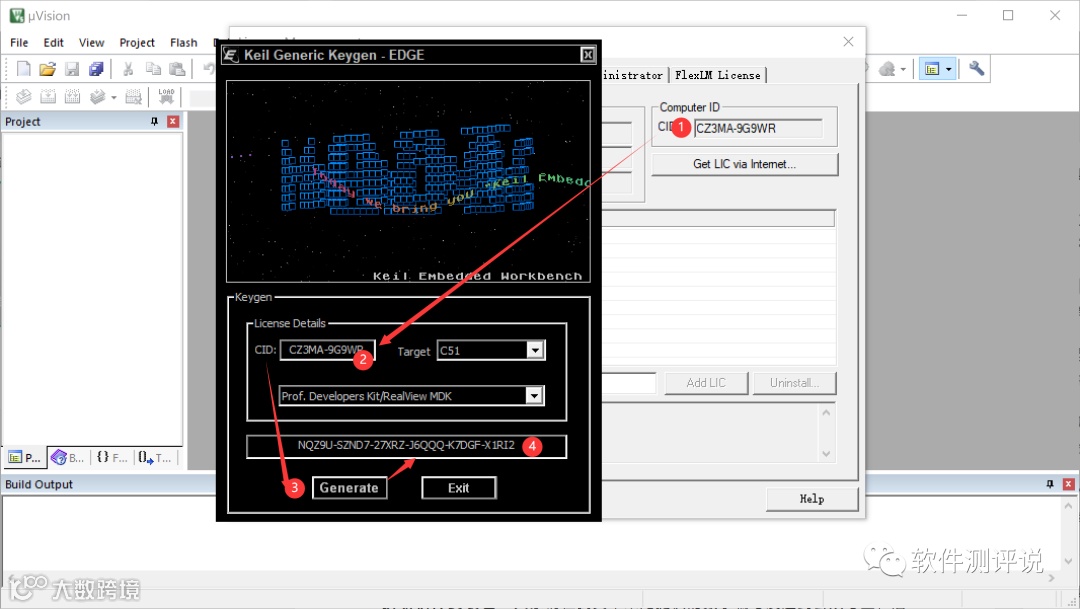1080x609 pixels.
Task: Open the Prof. Developers Kit/RealView MDK dropdown
Action: [534, 395]
